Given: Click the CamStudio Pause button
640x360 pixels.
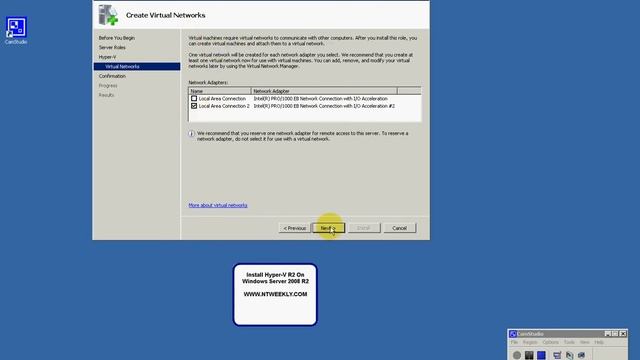Looking at the screenshot, I should tap(529, 355).
